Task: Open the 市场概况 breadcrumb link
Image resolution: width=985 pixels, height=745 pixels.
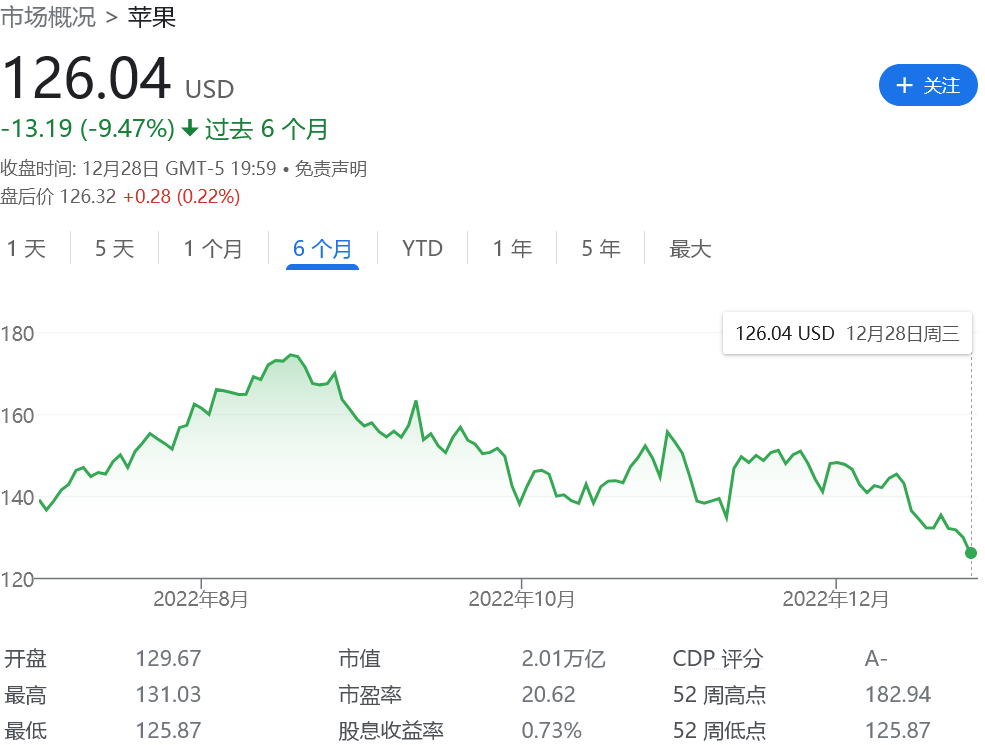Action: tap(48, 17)
